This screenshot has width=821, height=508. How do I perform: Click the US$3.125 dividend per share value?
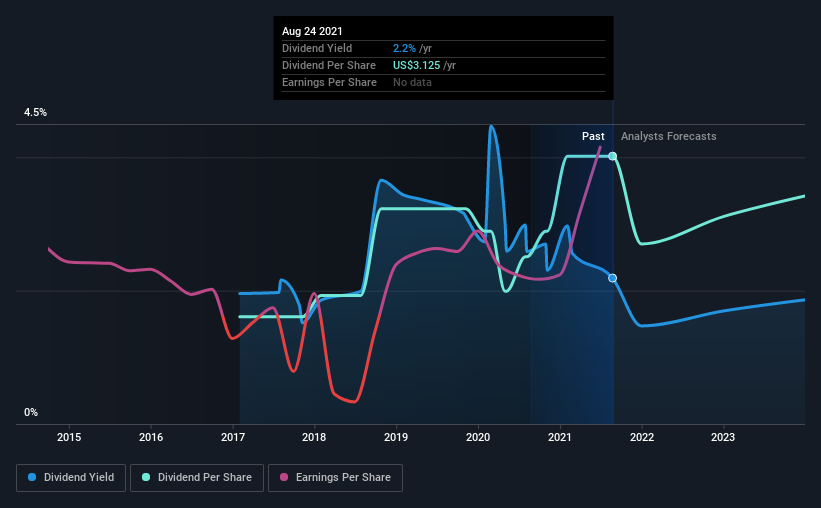coord(417,65)
